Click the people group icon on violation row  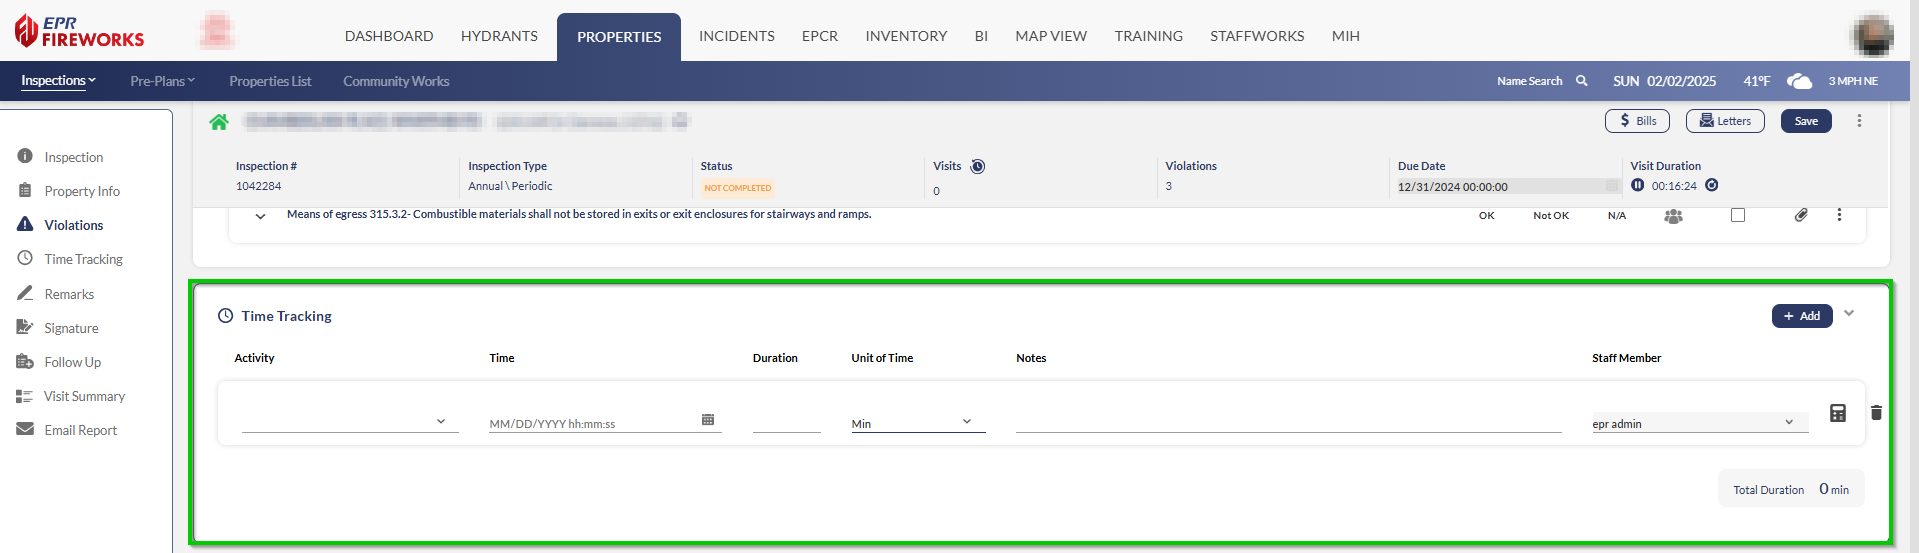tap(1673, 216)
